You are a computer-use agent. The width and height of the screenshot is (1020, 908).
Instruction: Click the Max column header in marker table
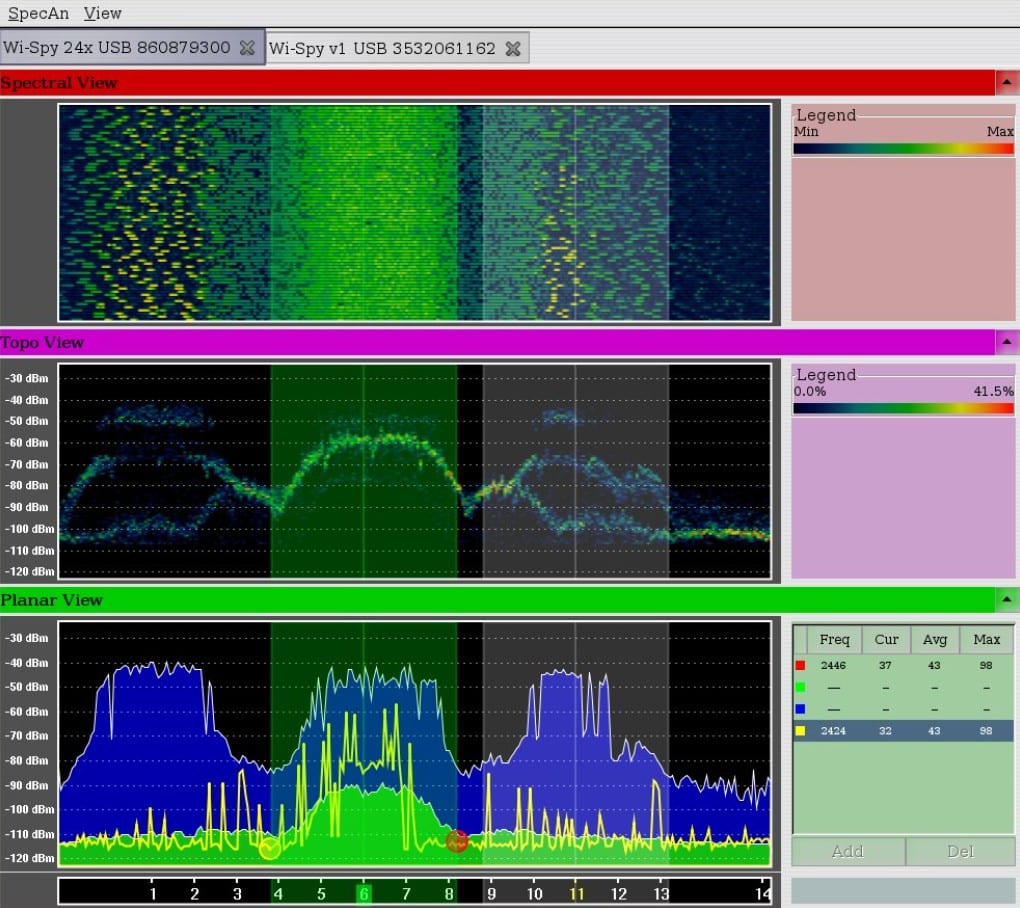point(986,640)
